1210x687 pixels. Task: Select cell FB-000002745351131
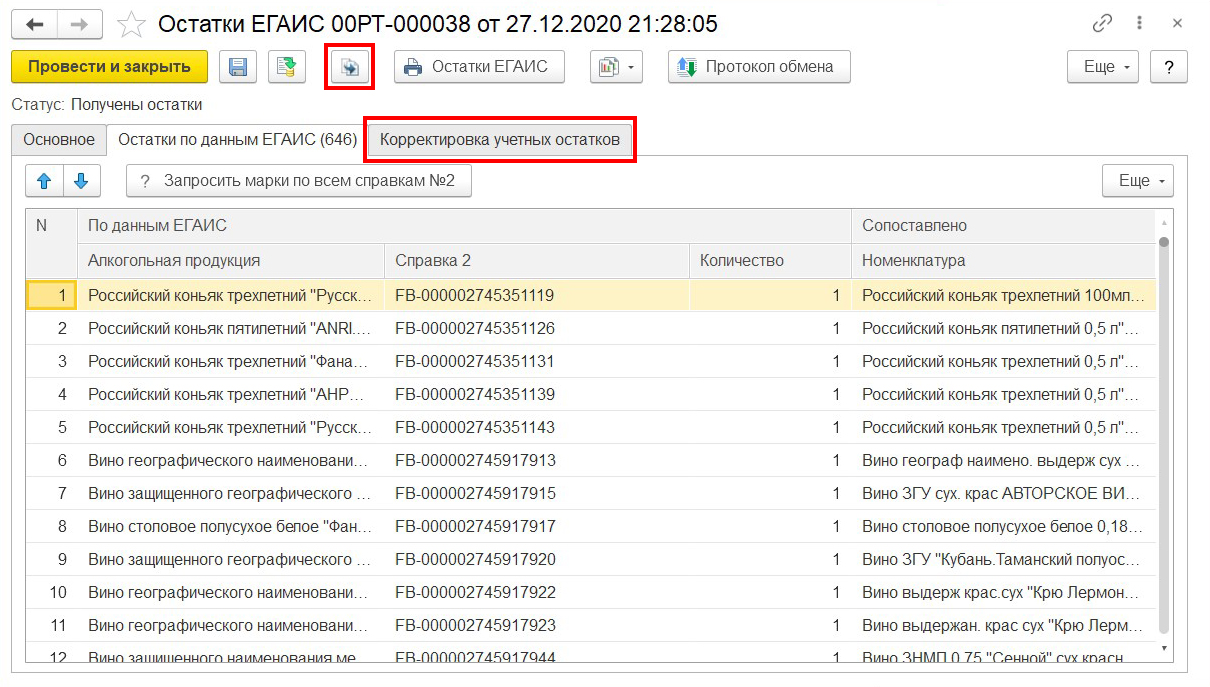537,361
